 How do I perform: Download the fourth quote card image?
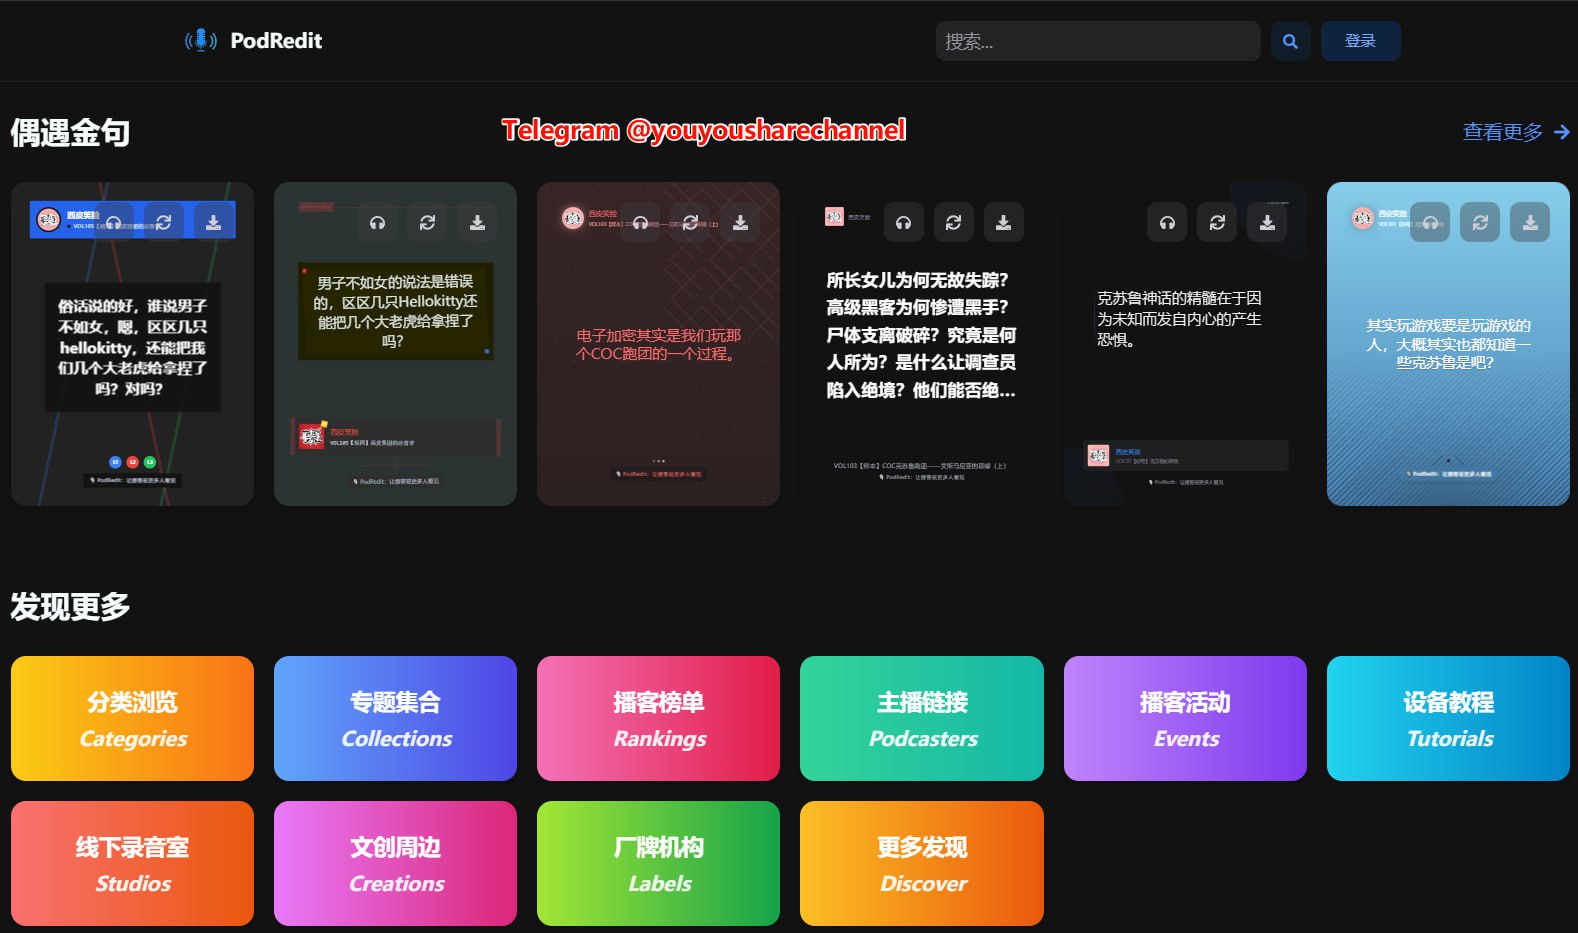pos(1003,222)
